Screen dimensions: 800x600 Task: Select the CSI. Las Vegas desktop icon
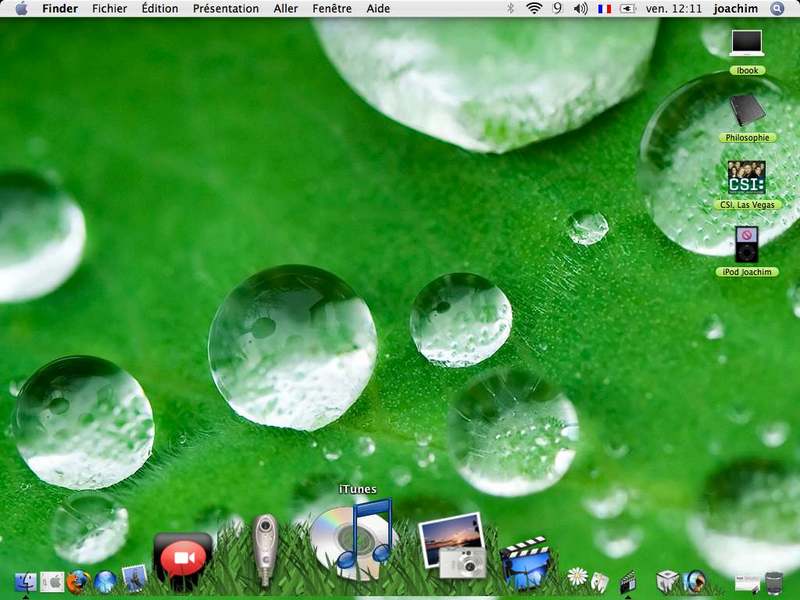[x=746, y=177]
